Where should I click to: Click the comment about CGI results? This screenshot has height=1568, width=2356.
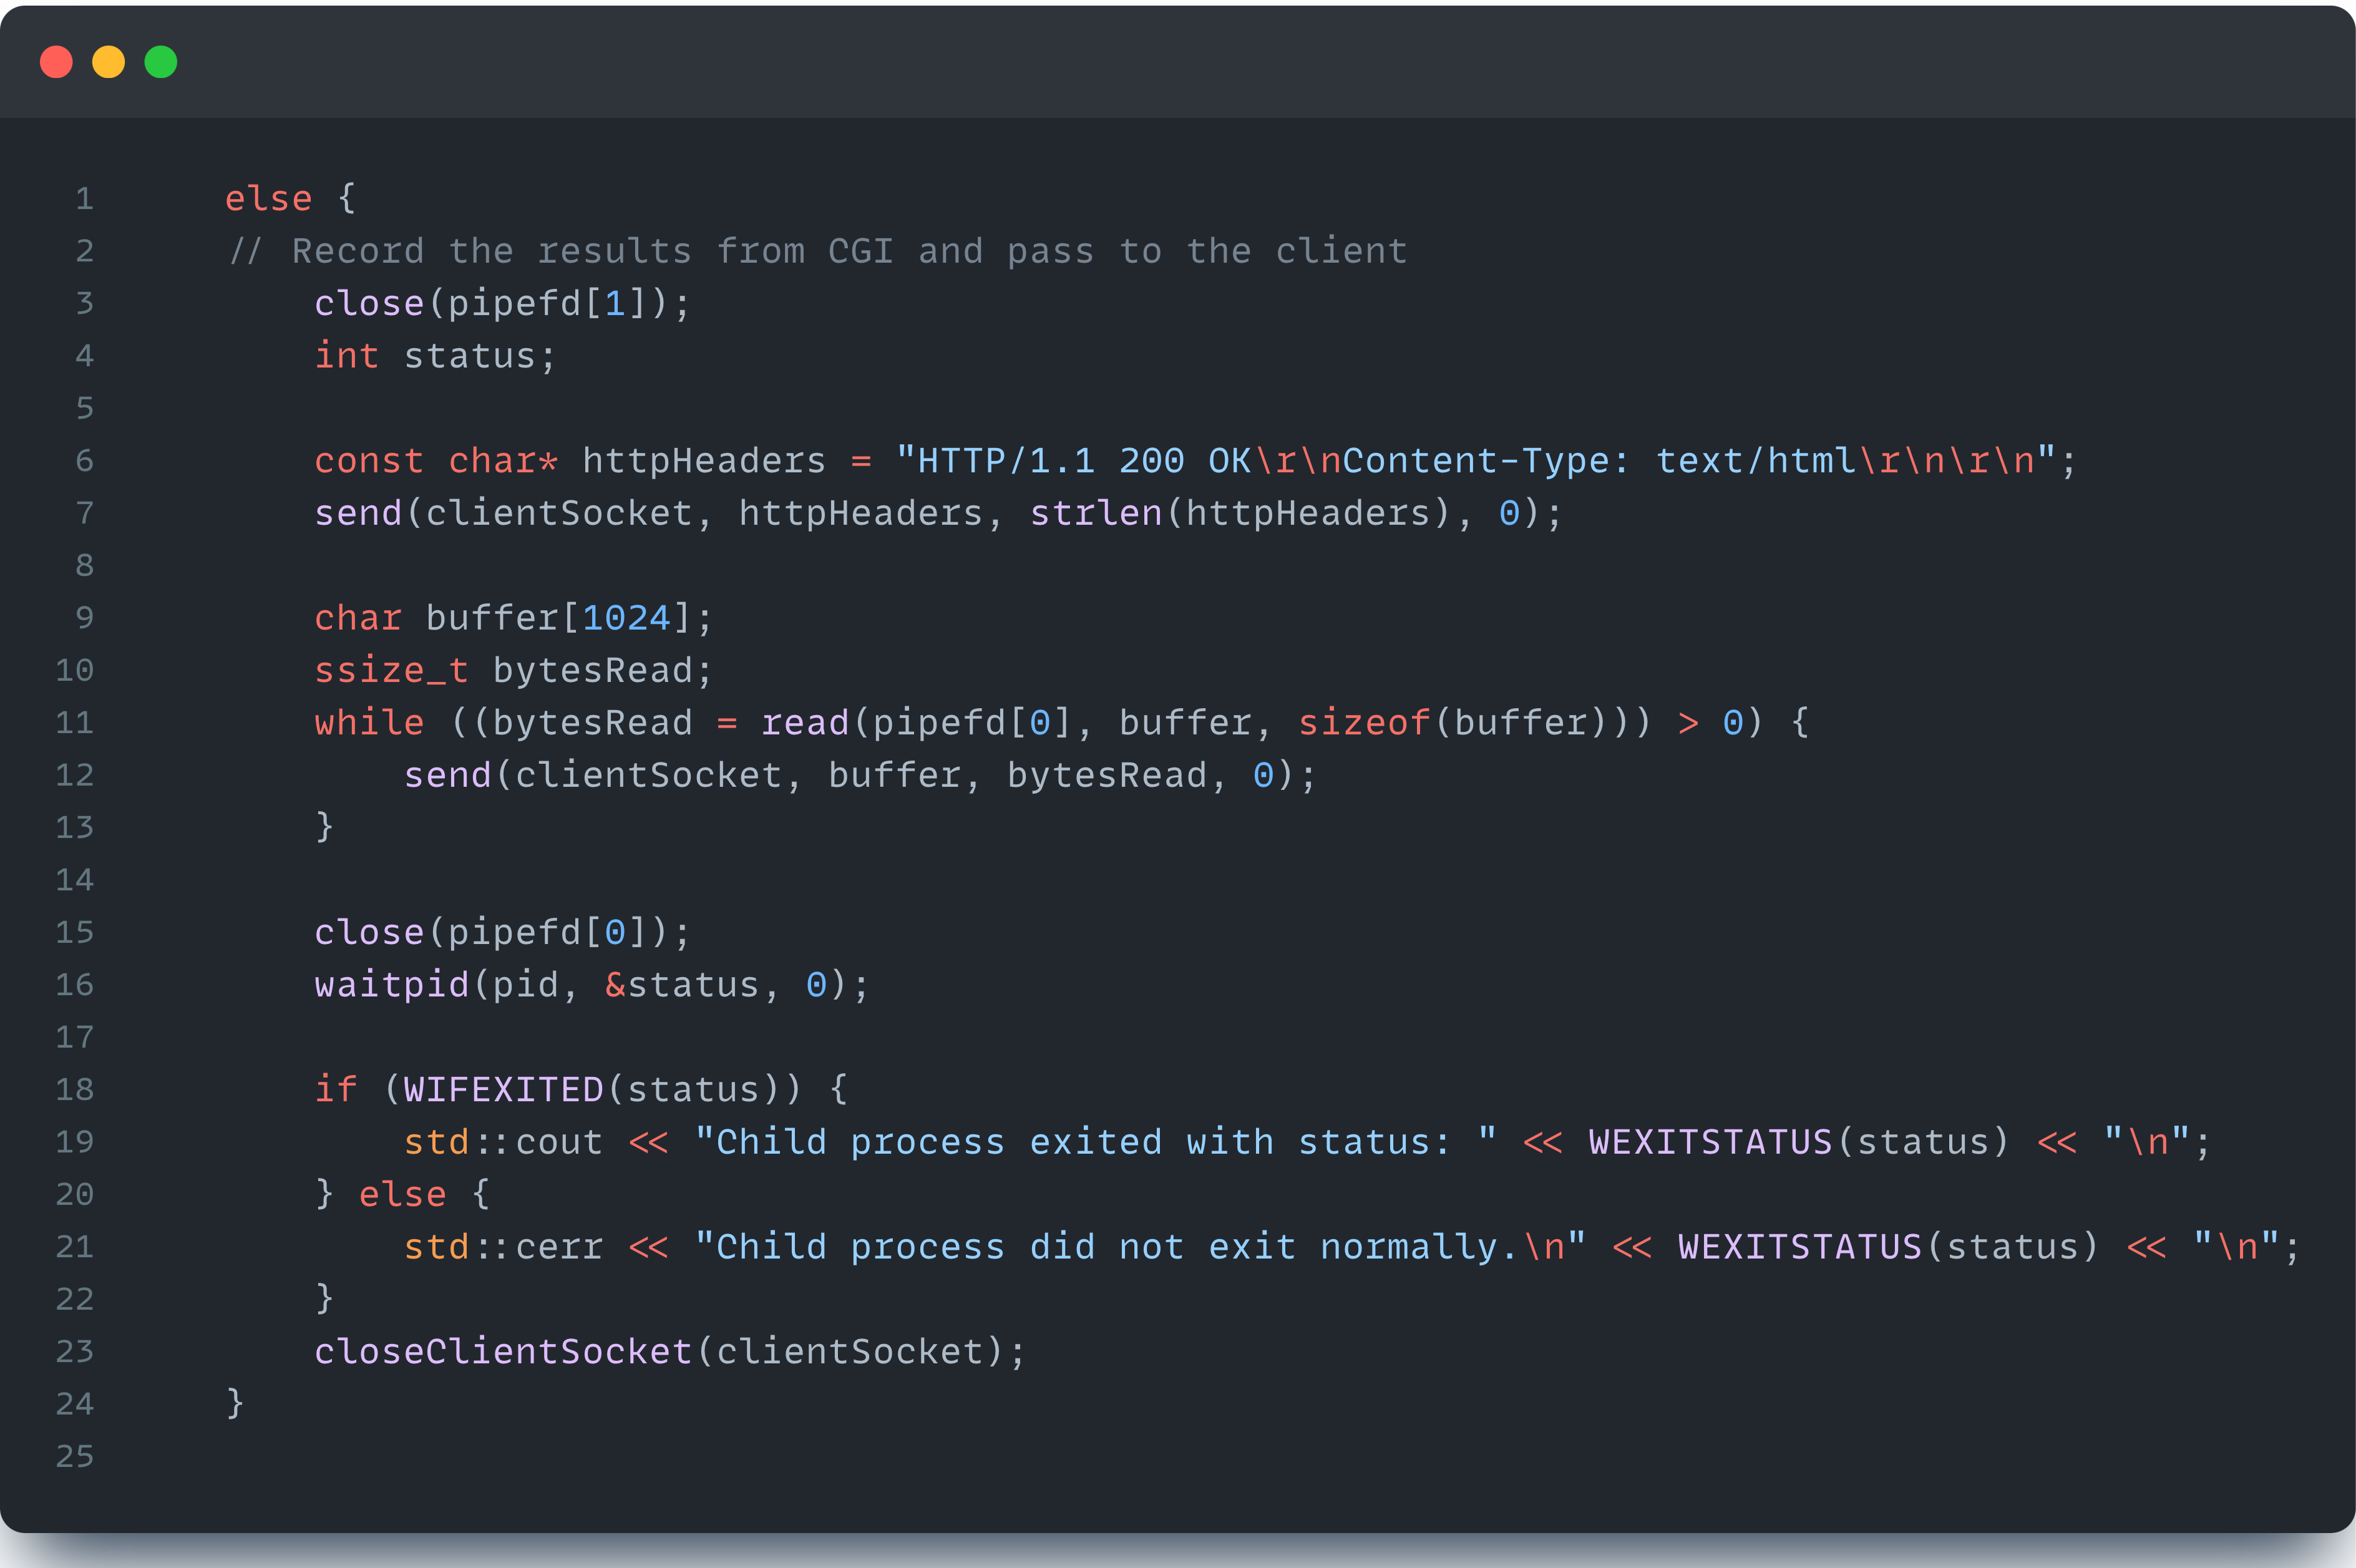tap(818, 251)
